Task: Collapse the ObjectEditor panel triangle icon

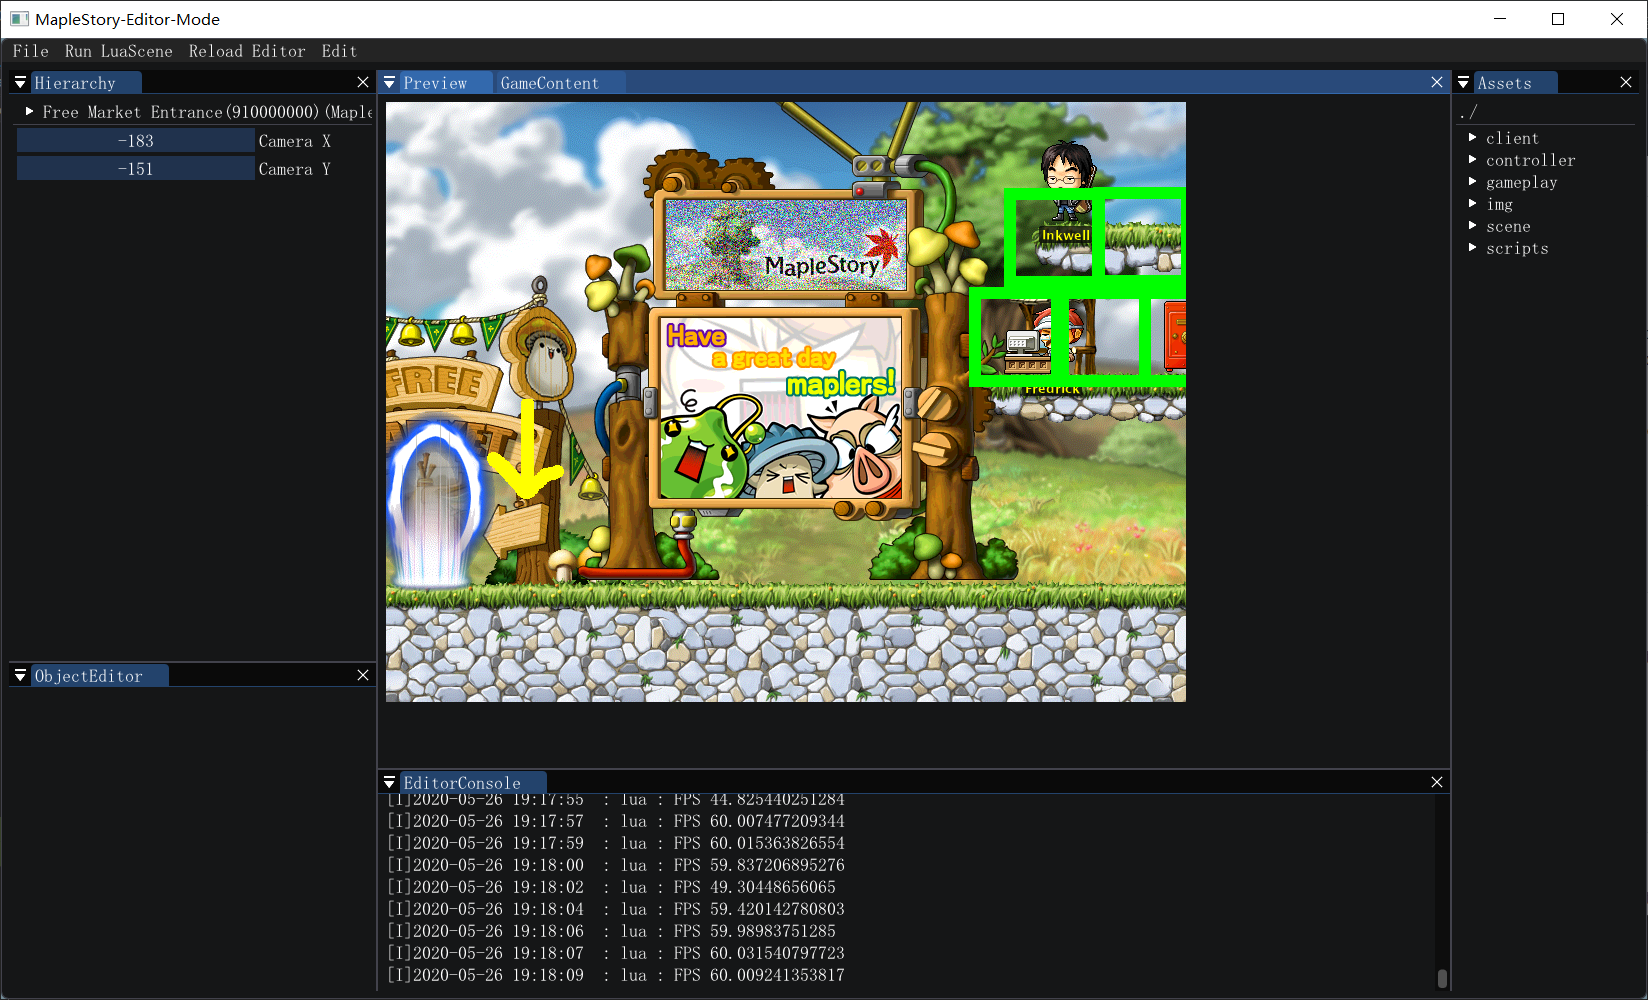Action: (x=20, y=676)
